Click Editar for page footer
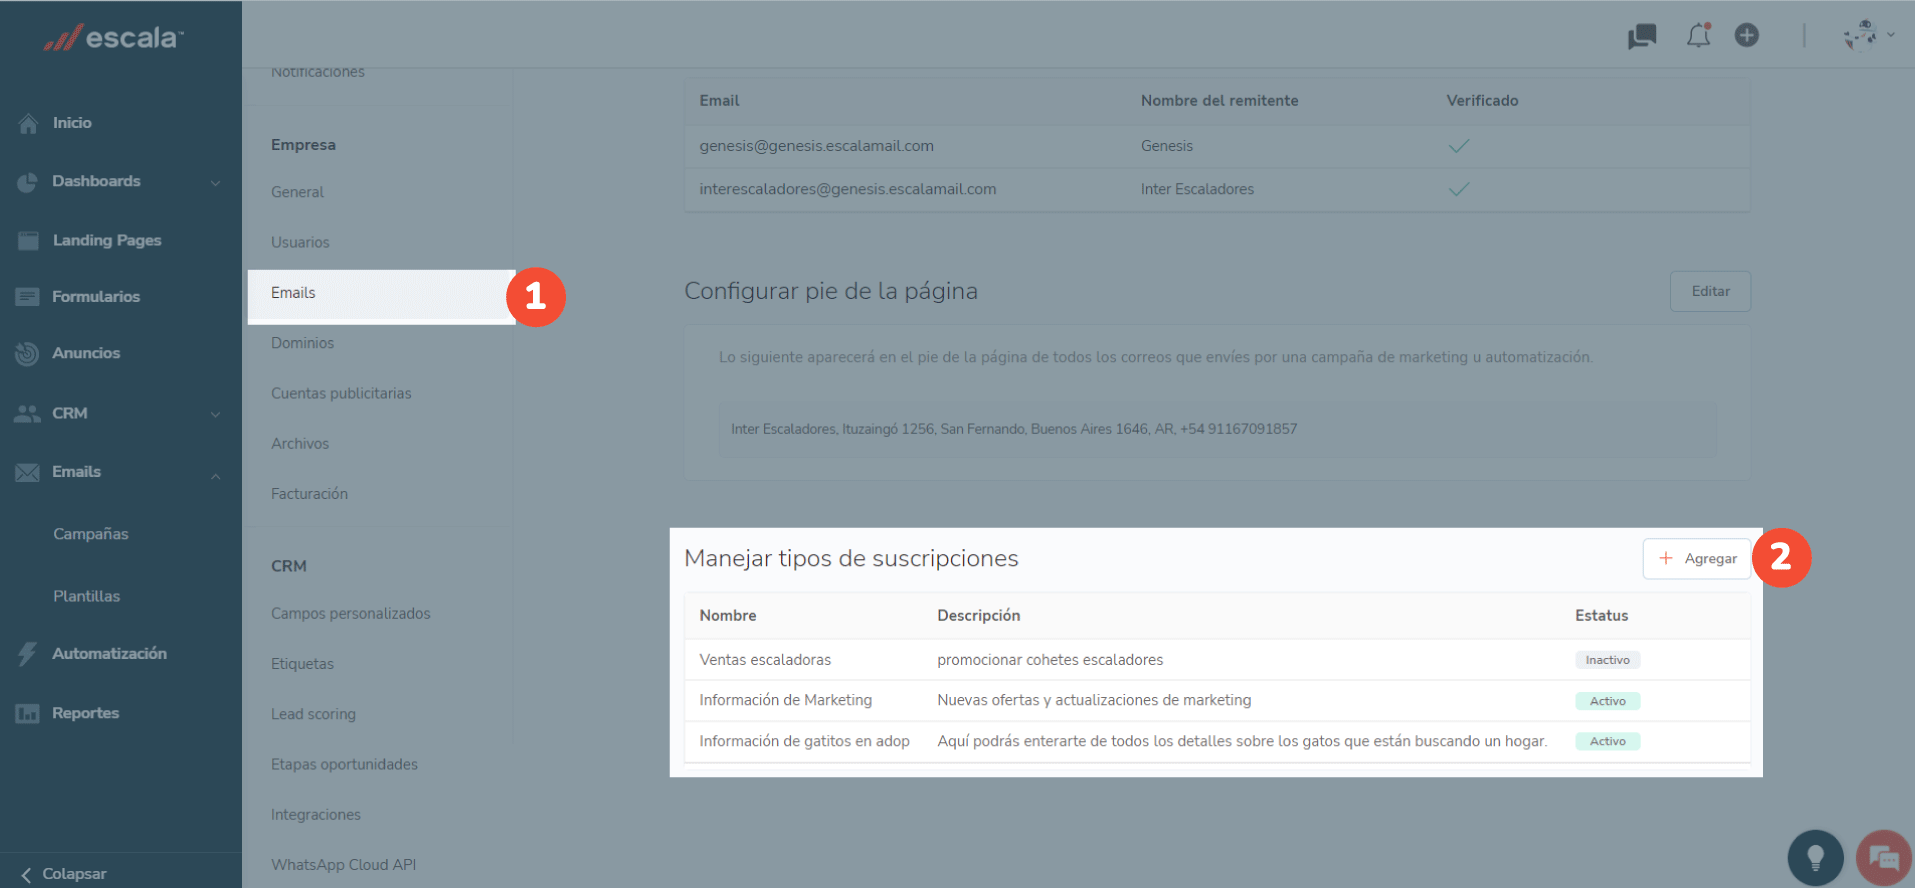 point(1710,291)
